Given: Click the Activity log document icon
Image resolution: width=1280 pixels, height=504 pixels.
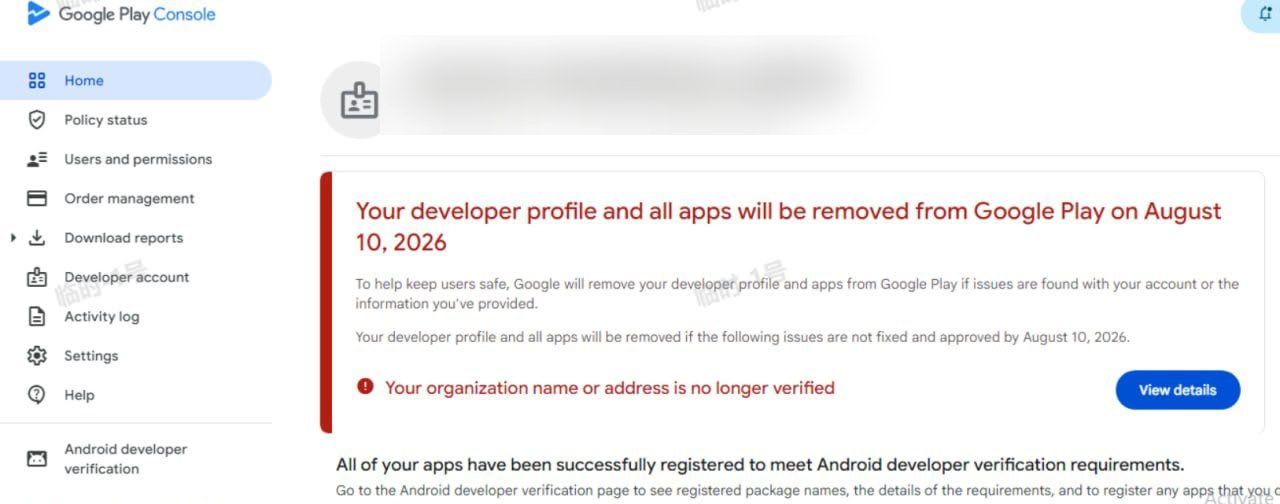Looking at the screenshot, I should click(37, 317).
